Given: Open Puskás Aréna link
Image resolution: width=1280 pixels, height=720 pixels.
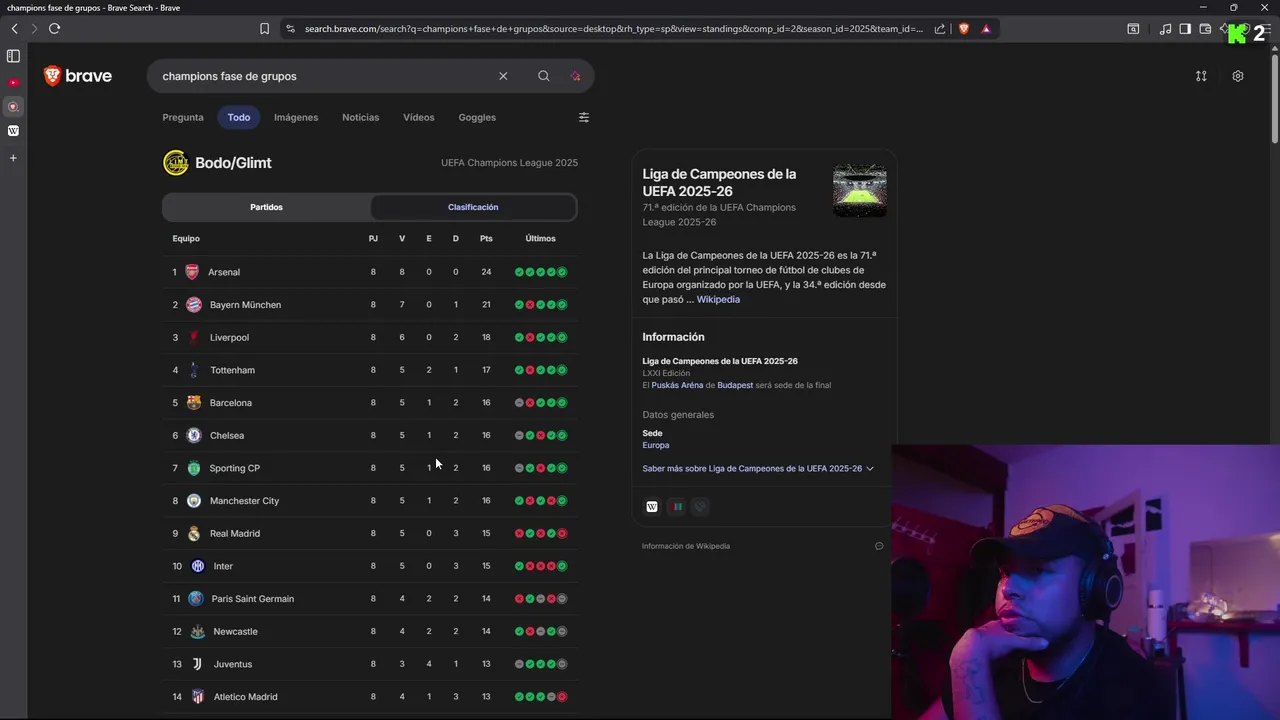Looking at the screenshot, I should click(x=677, y=385).
